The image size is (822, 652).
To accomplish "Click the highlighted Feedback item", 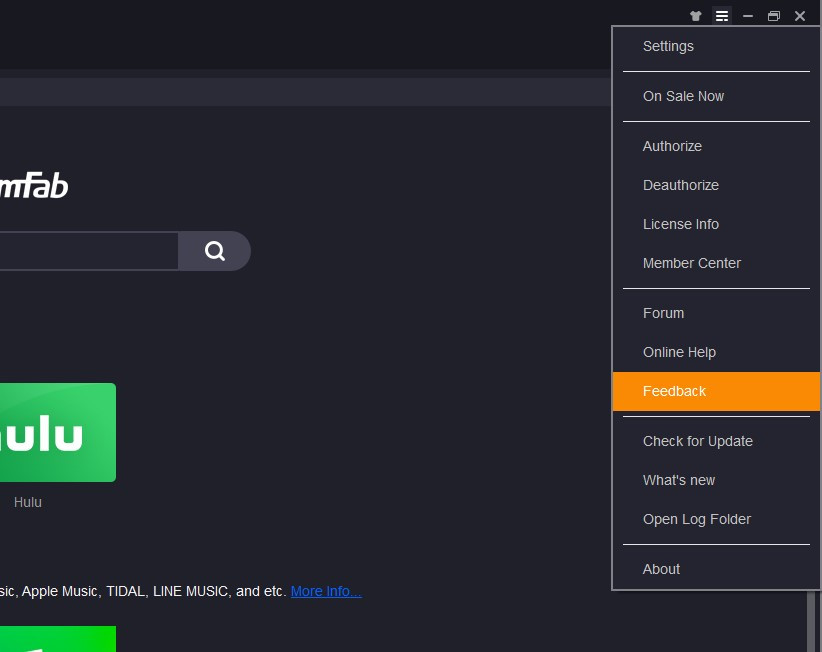I will coord(674,391).
